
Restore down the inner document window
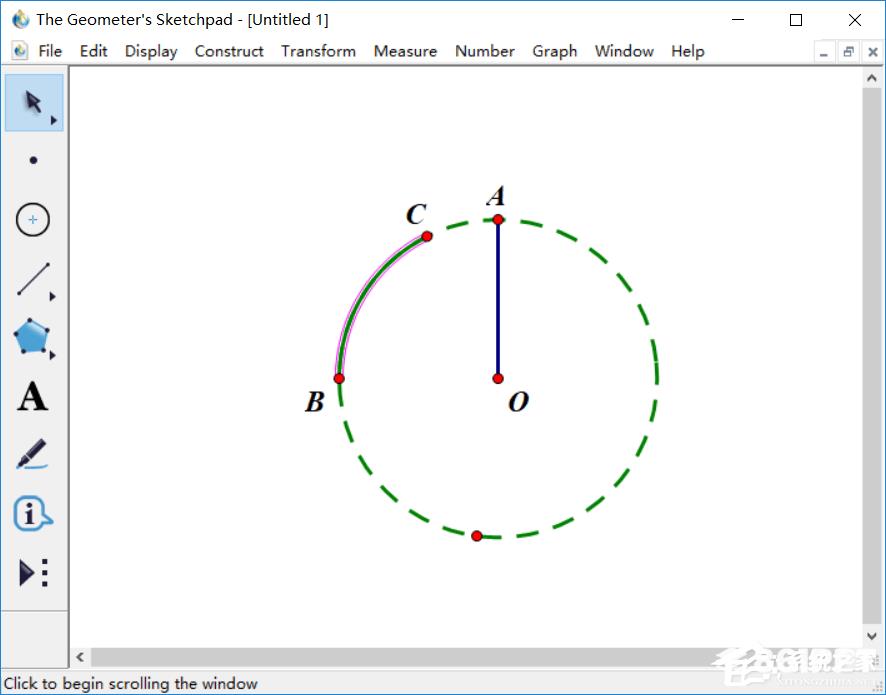[848, 52]
